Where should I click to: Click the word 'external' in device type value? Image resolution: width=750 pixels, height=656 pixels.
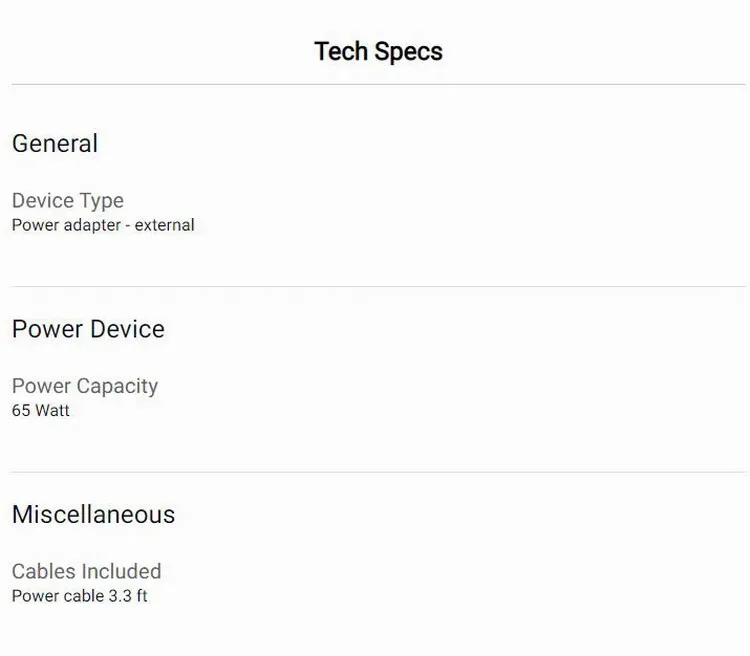[165, 225]
